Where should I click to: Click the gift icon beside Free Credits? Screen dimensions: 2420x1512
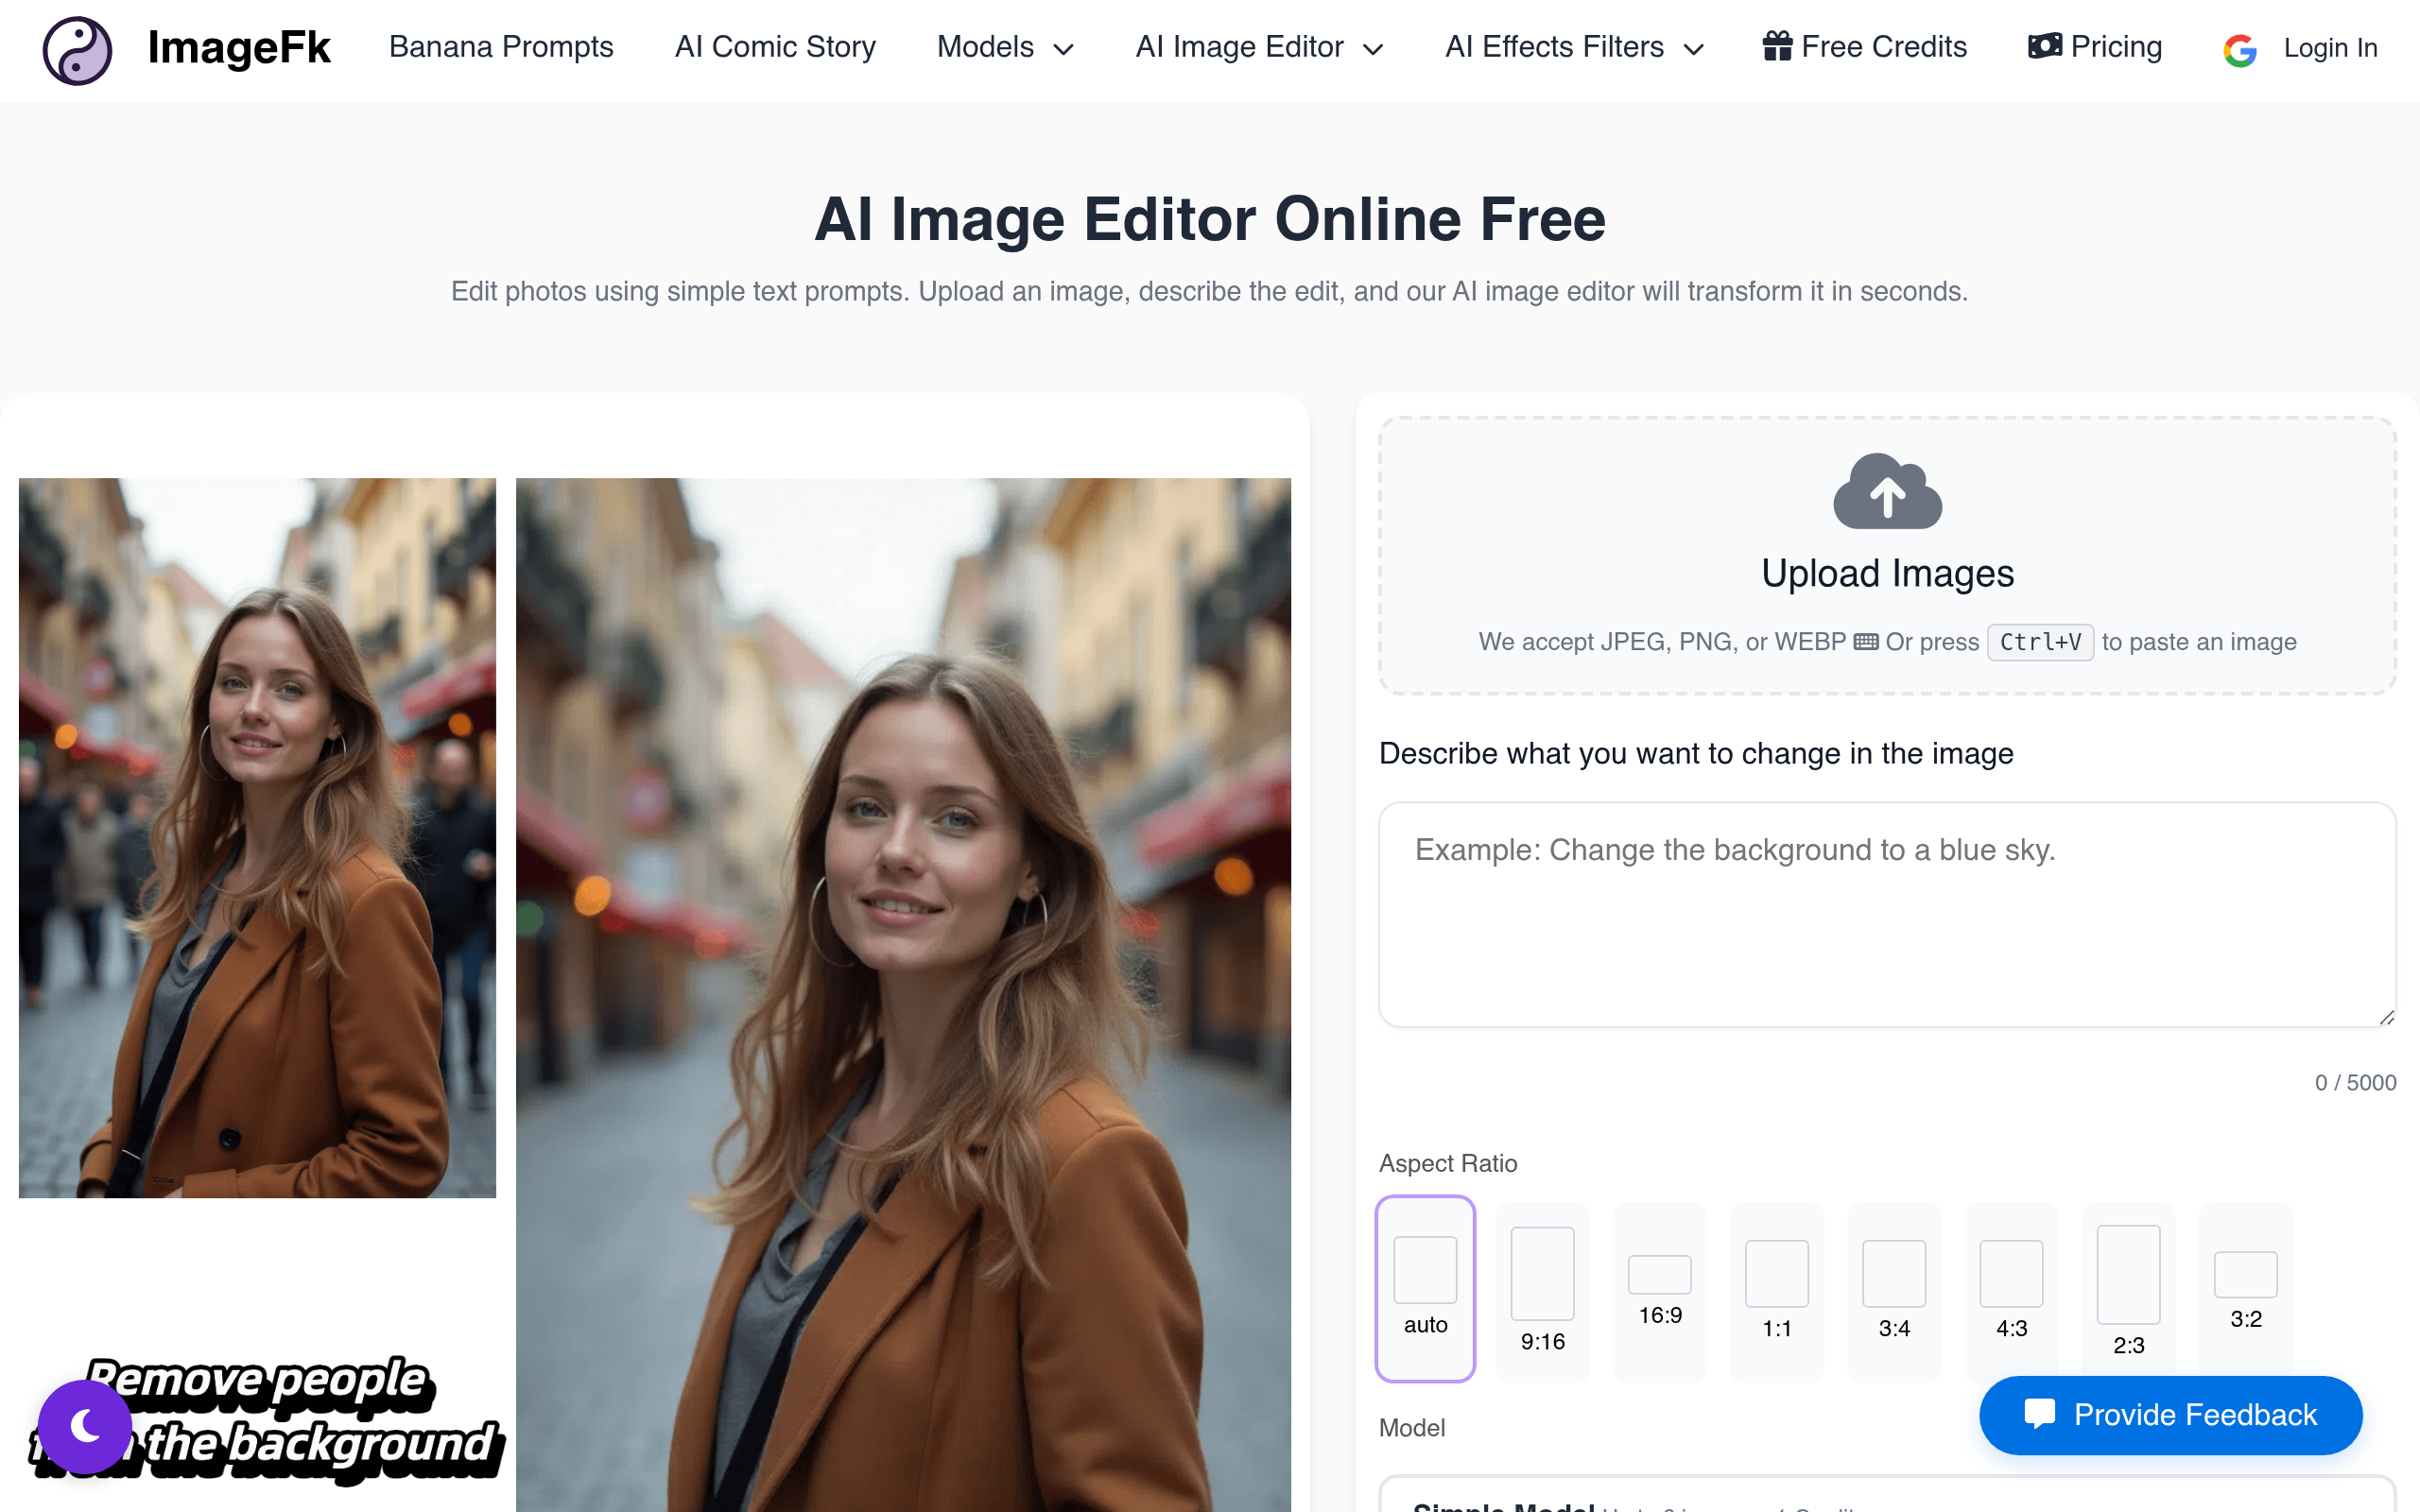point(1777,46)
